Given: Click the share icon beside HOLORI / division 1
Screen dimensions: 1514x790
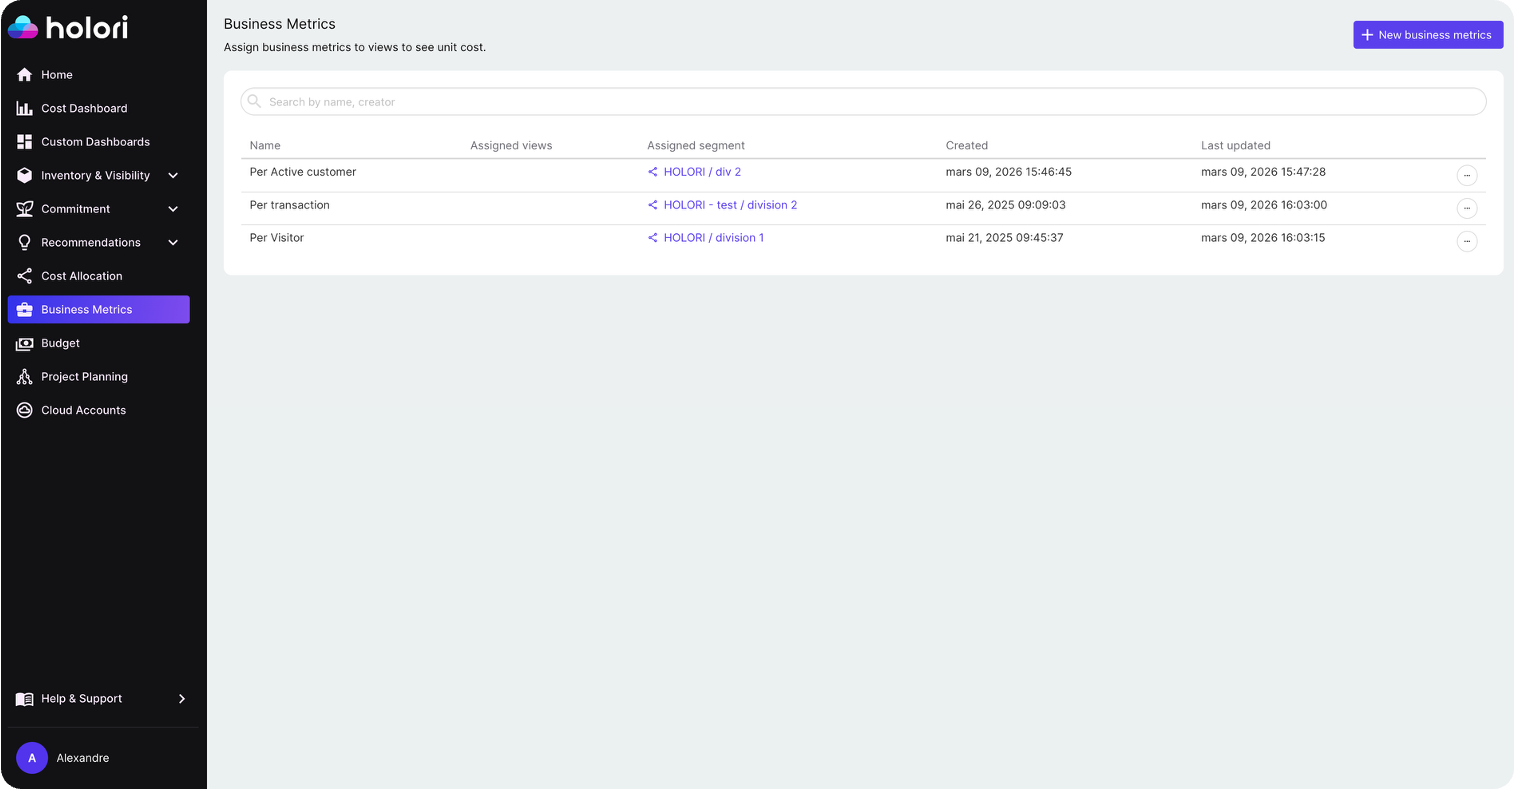Looking at the screenshot, I should (652, 237).
